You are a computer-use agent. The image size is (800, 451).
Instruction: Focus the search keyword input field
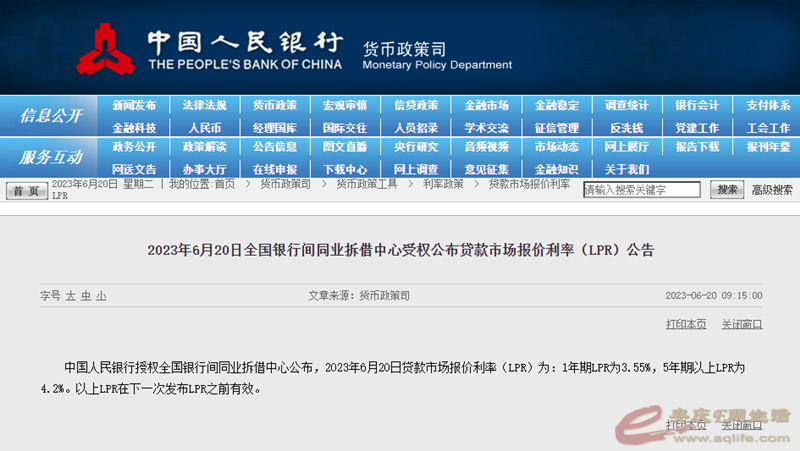coord(641,190)
